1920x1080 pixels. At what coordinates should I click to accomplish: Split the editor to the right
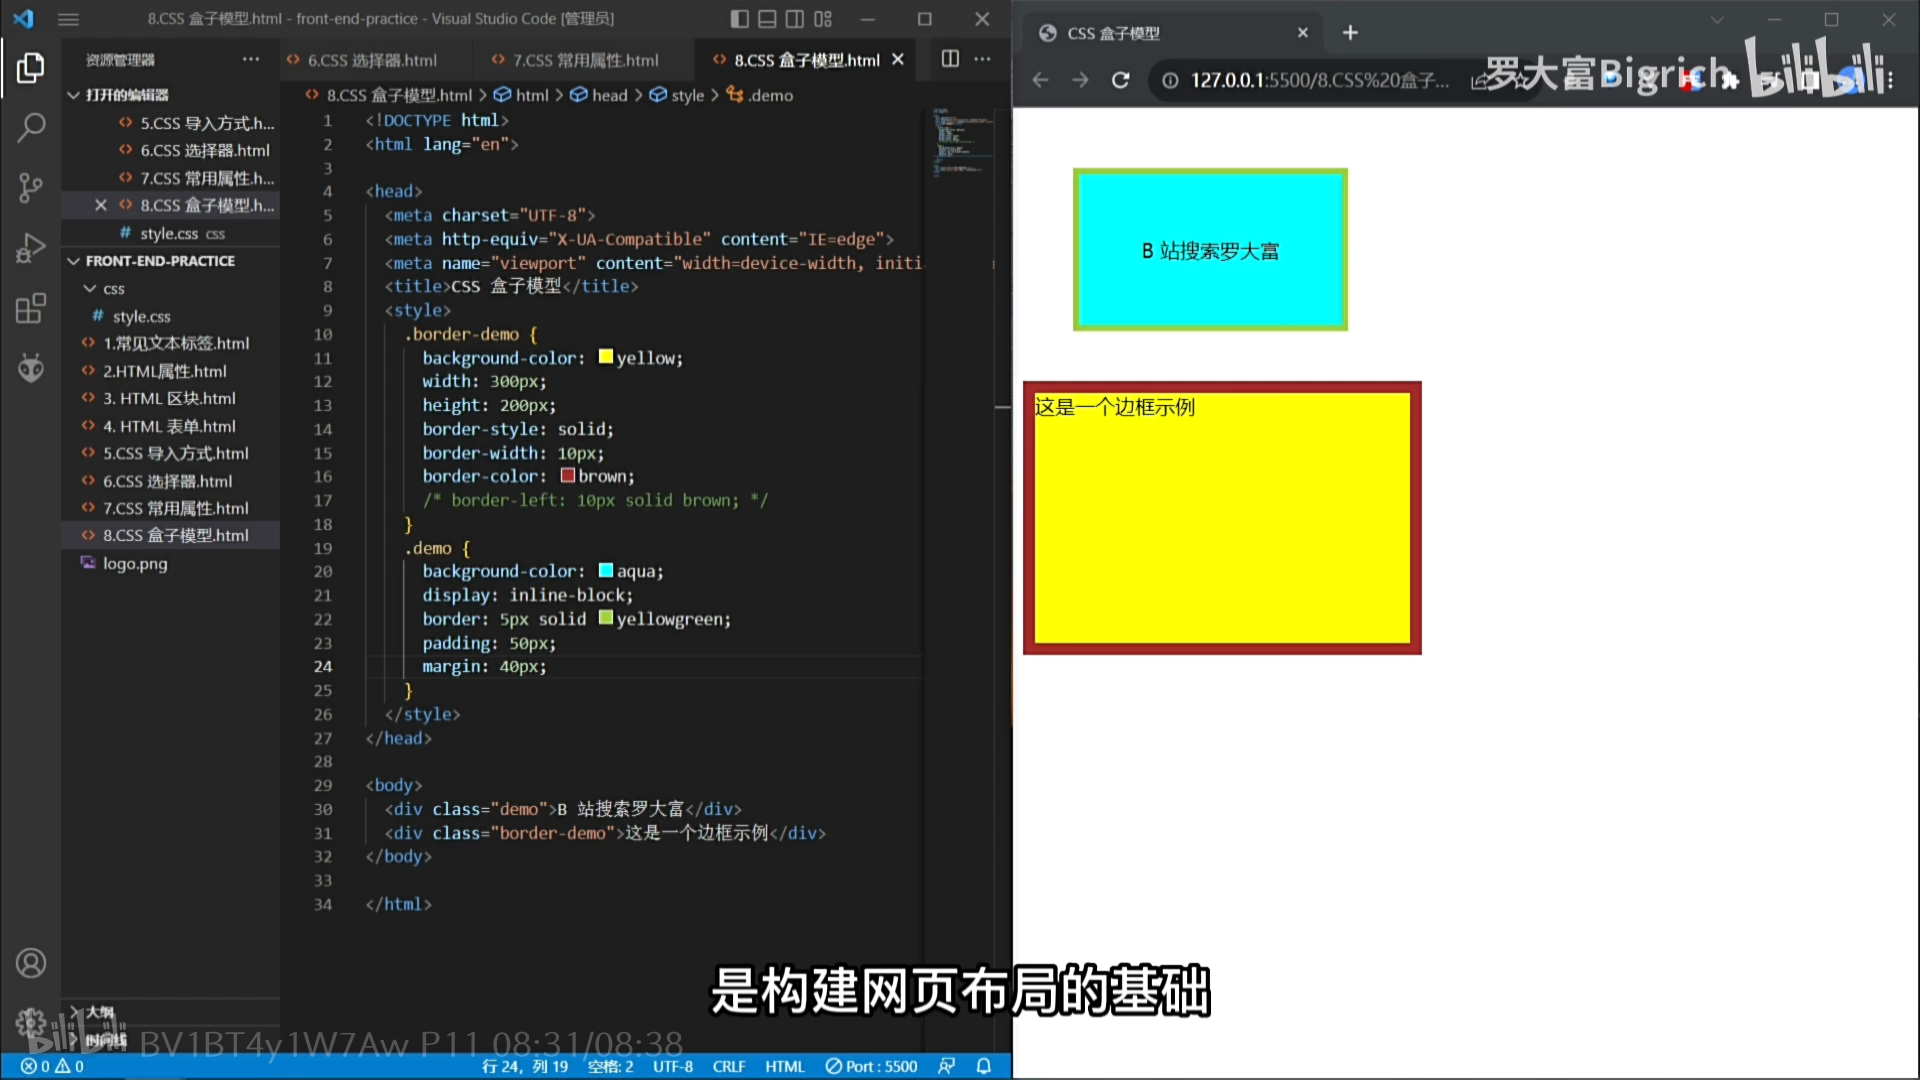(950, 59)
